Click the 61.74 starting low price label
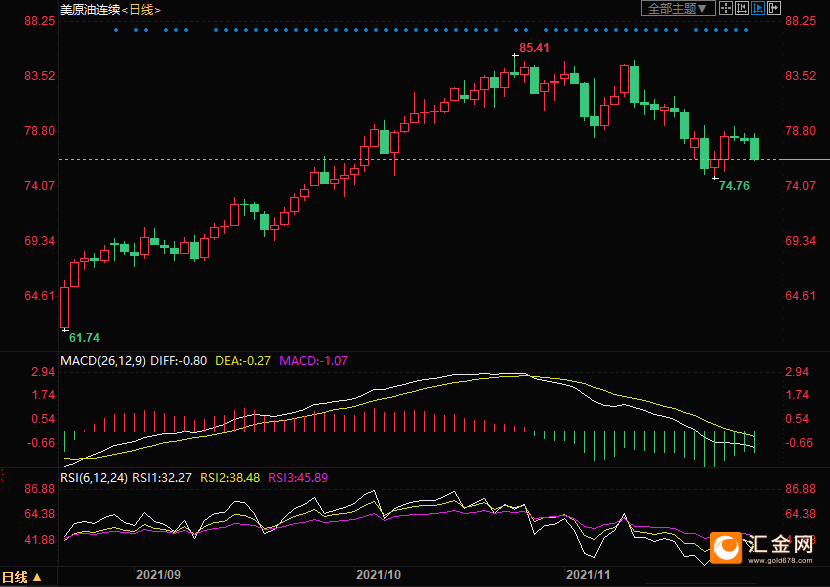 click(85, 337)
